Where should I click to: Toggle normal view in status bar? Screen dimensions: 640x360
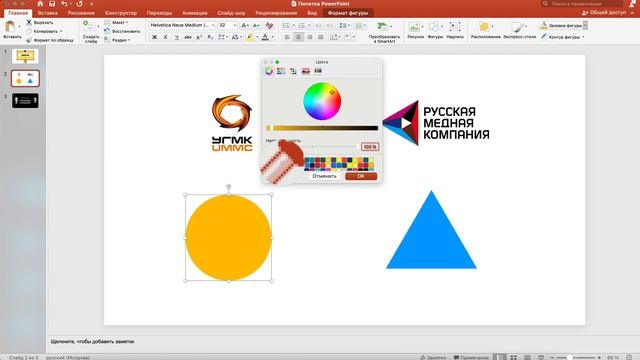point(500,357)
